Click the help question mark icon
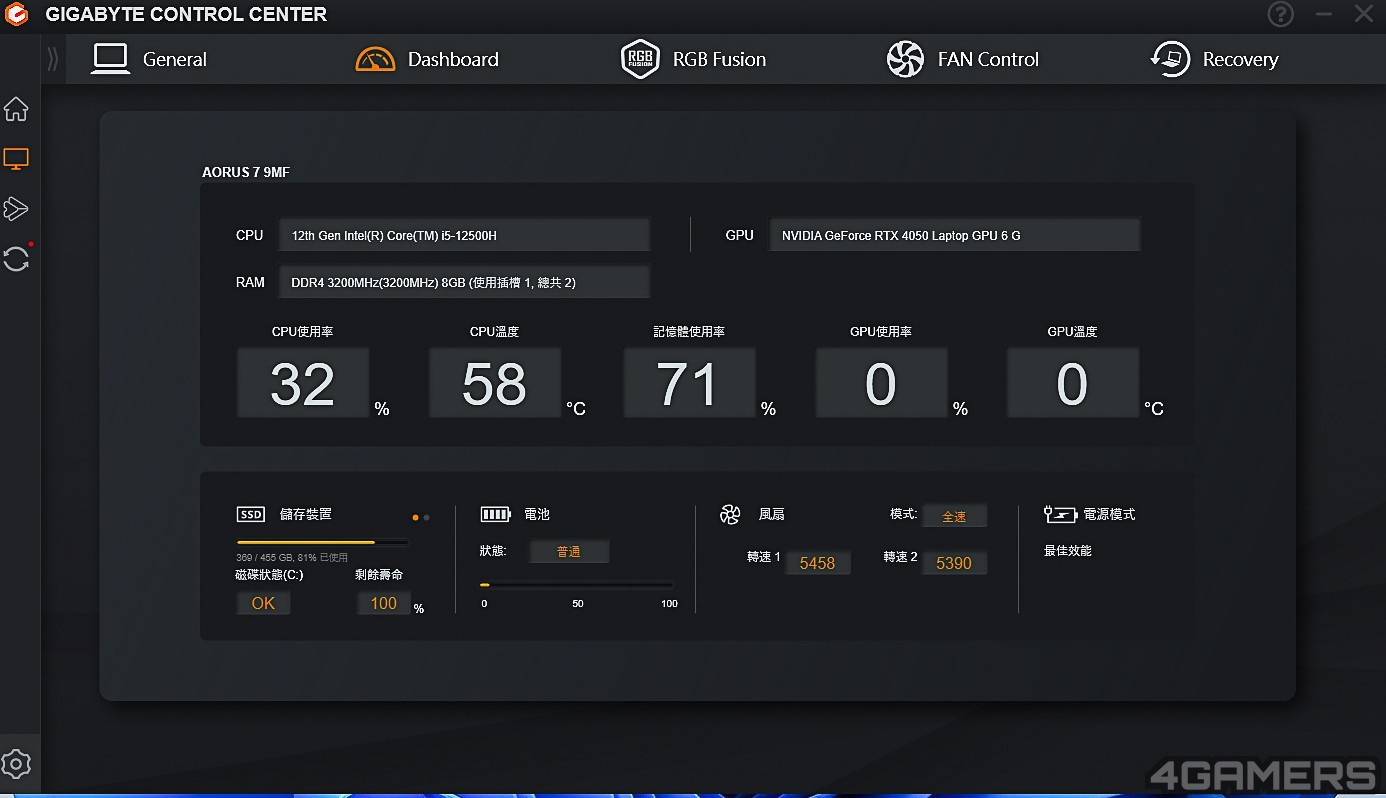 [x=1280, y=14]
